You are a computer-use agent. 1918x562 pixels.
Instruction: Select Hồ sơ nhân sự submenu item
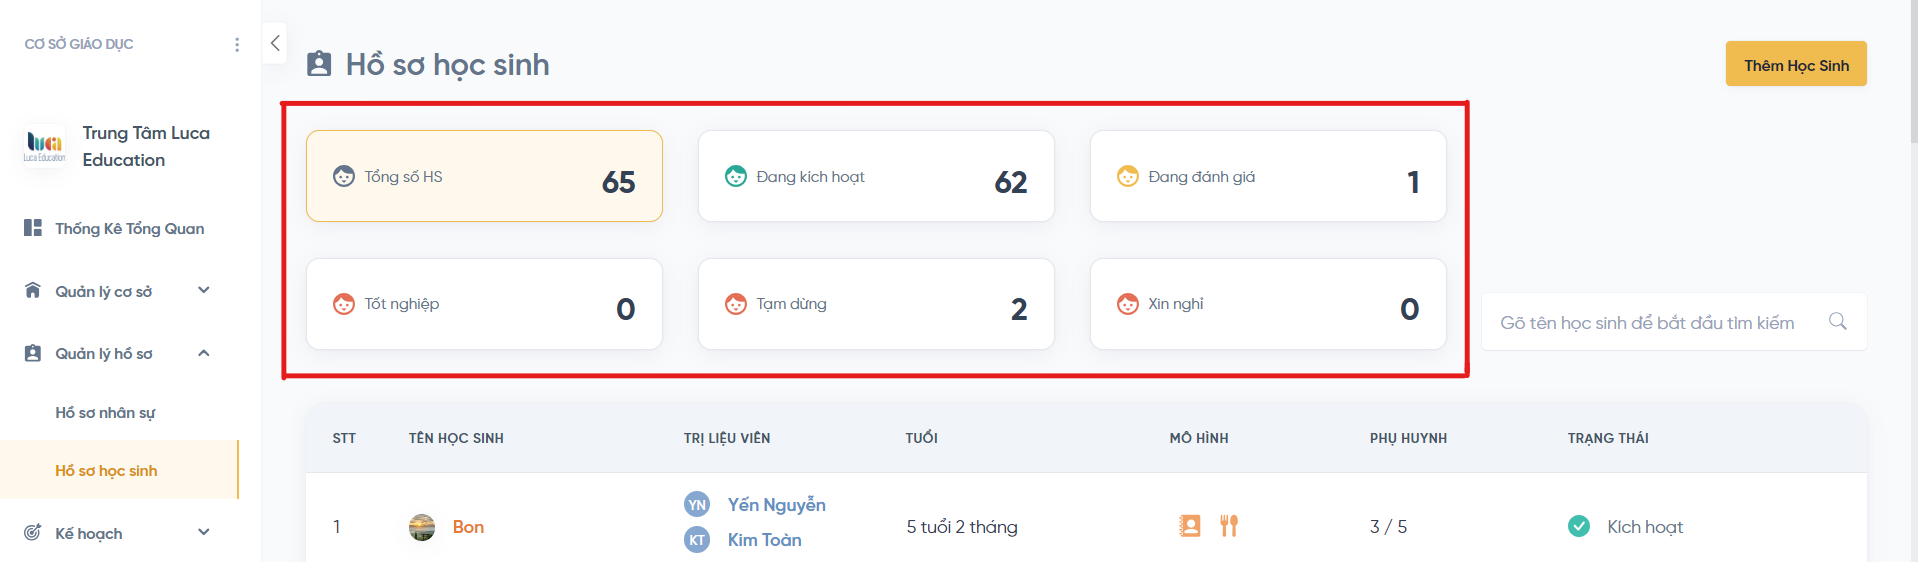tap(105, 413)
